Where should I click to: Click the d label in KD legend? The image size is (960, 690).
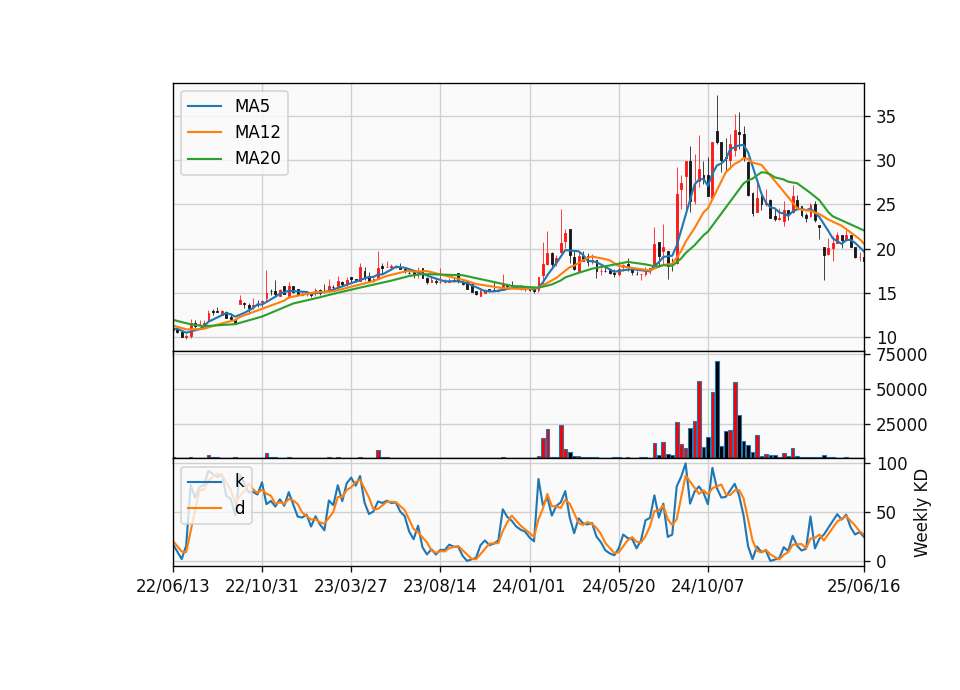(239, 508)
